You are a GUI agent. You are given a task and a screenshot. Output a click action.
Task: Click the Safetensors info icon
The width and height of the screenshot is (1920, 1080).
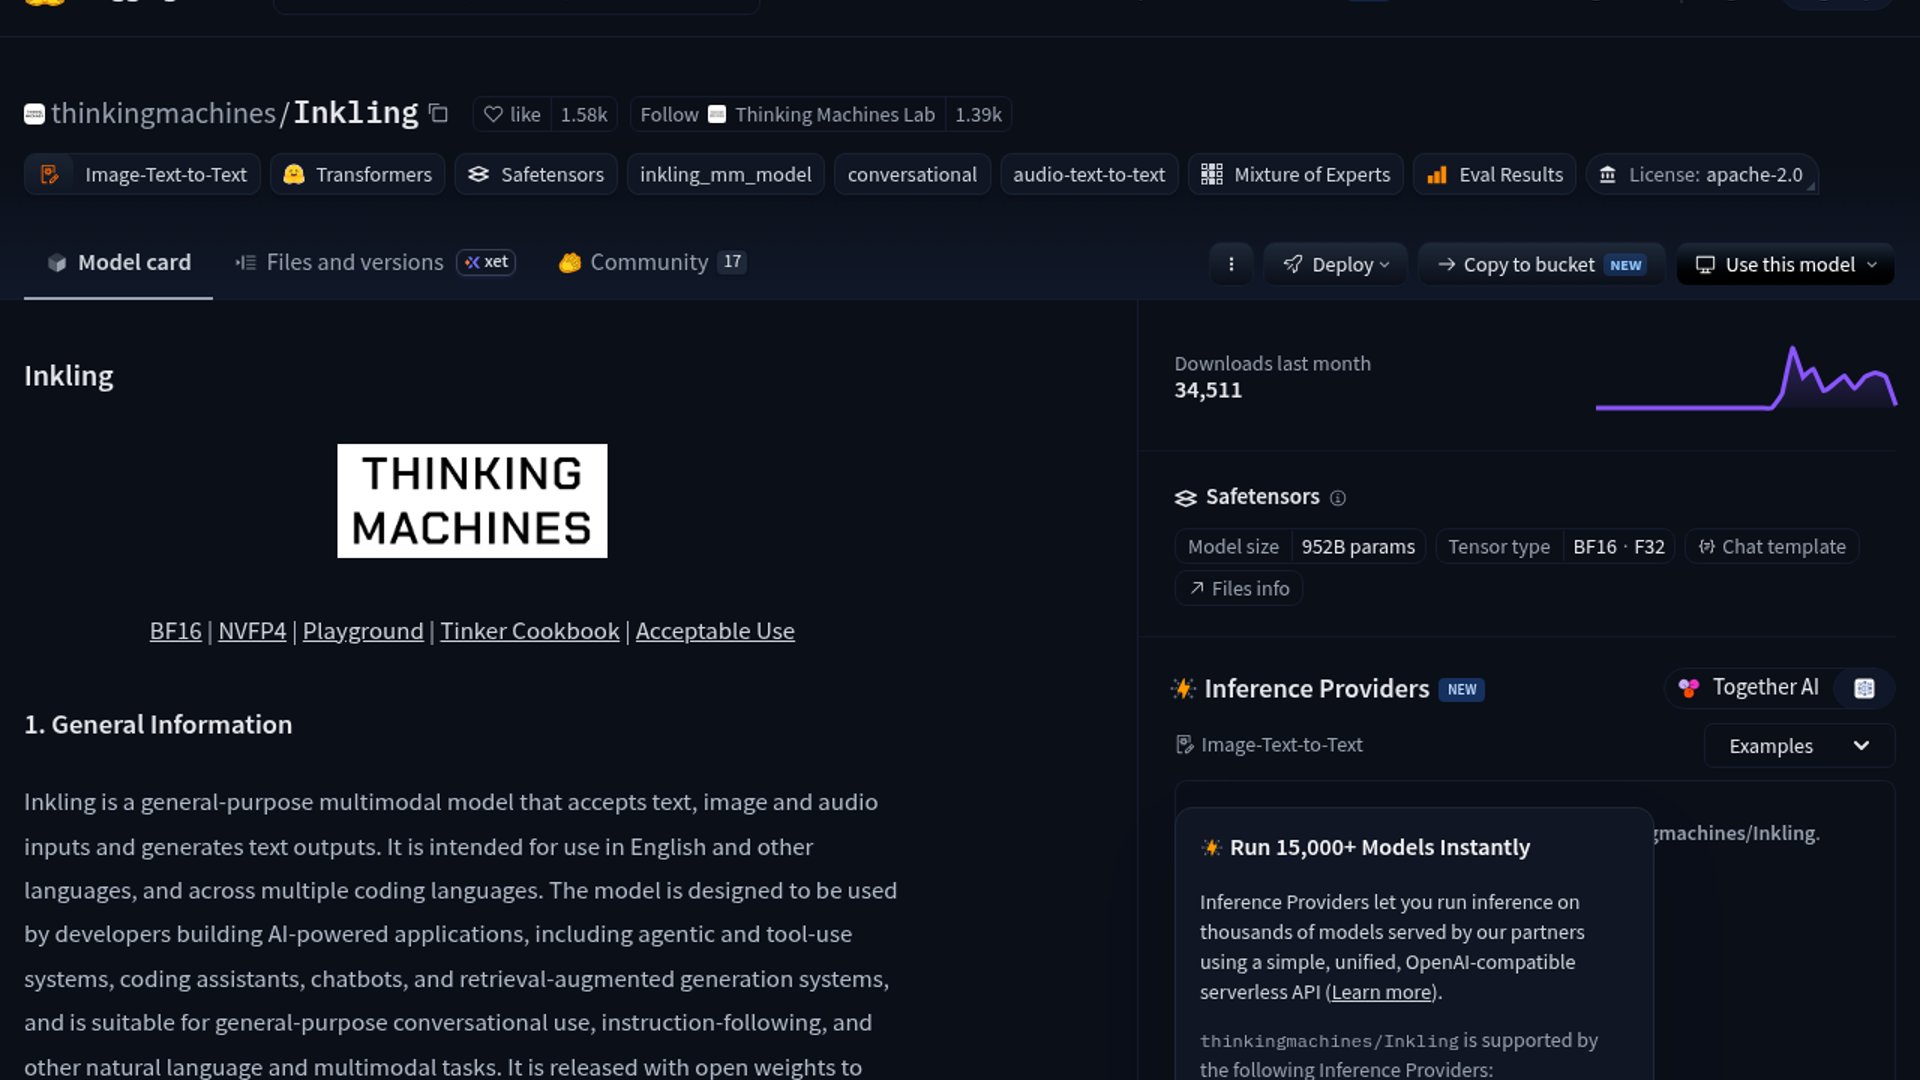(1338, 498)
